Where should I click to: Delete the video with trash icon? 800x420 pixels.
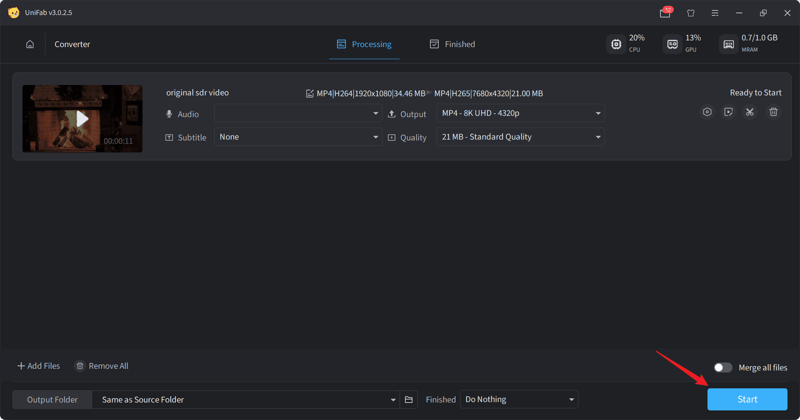point(773,112)
